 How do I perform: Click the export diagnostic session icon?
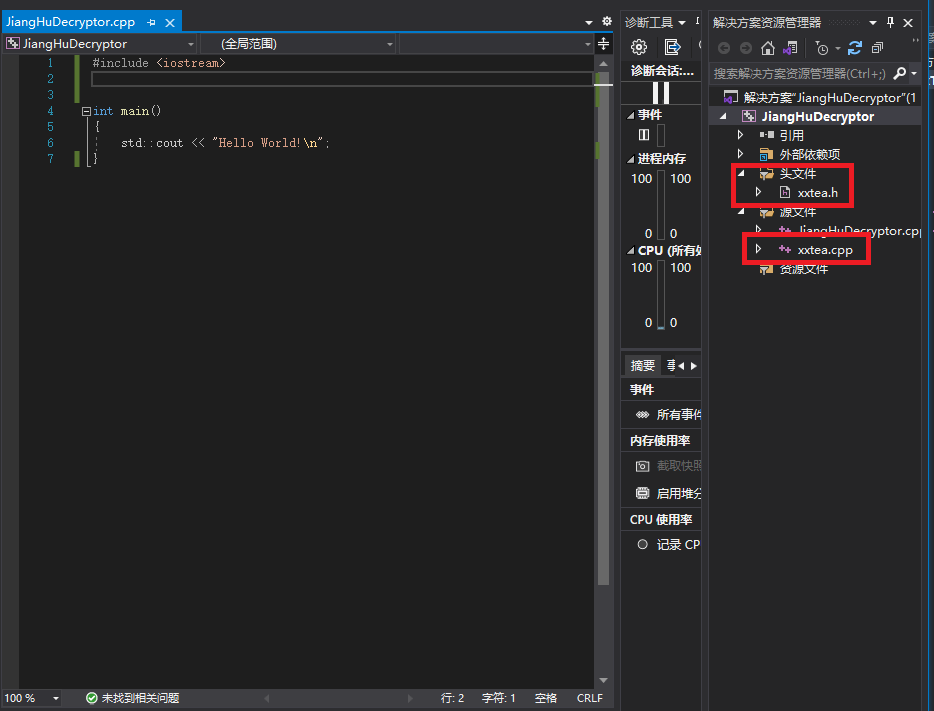672,47
